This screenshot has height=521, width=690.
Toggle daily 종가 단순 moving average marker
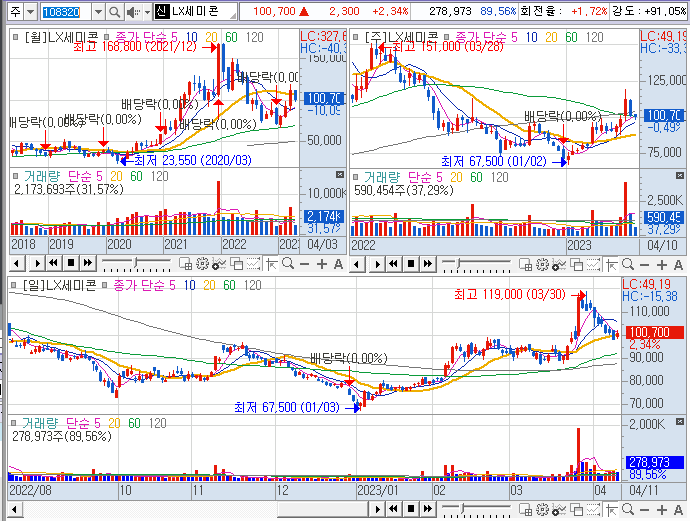coord(104,285)
